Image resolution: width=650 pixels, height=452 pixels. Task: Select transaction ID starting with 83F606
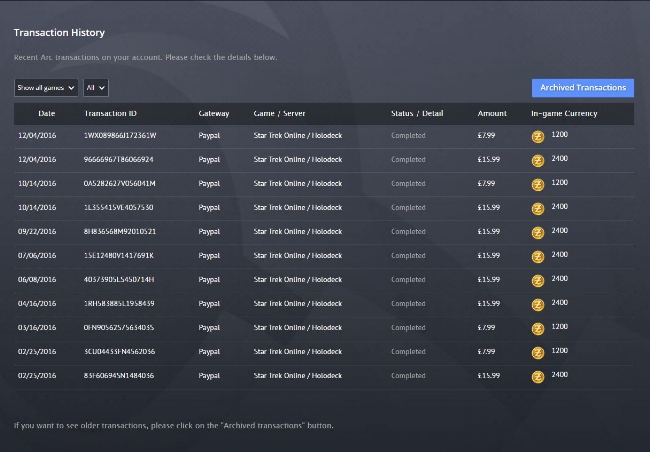tap(119, 376)
